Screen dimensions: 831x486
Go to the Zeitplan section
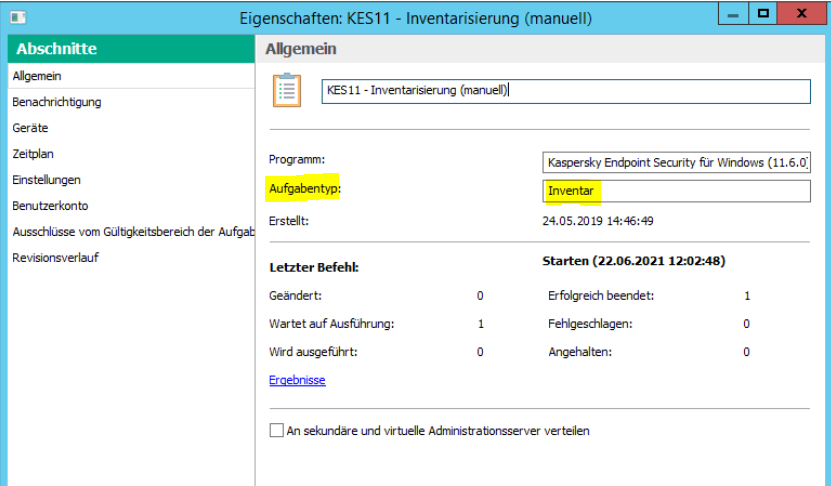[x=33, y=154]
